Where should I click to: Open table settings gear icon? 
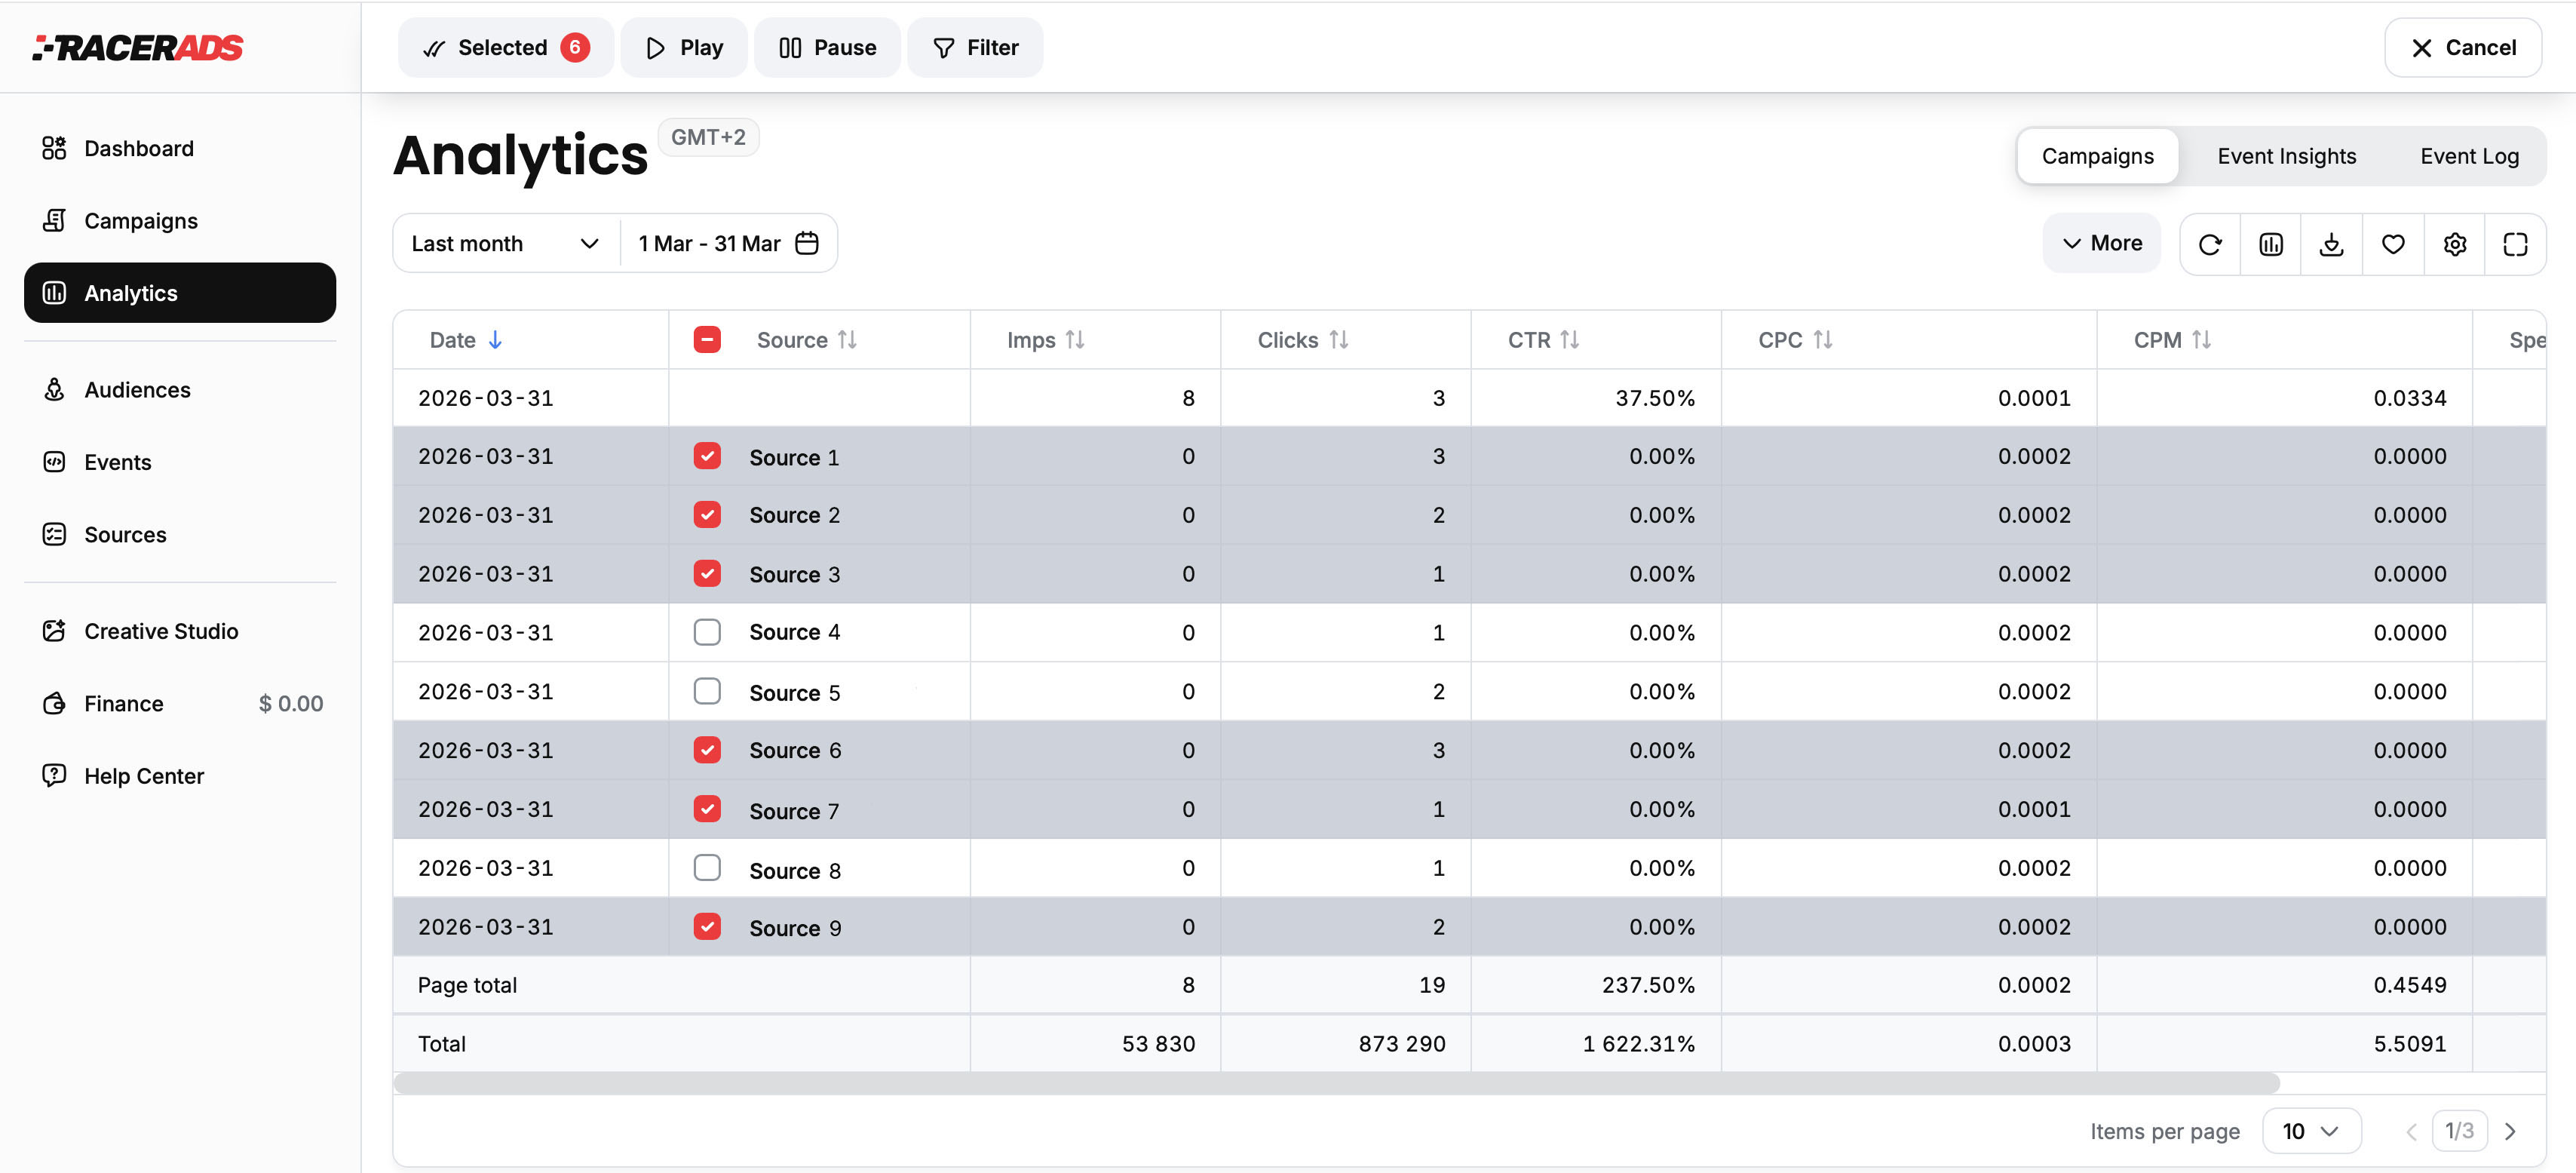coord(2455,244)
